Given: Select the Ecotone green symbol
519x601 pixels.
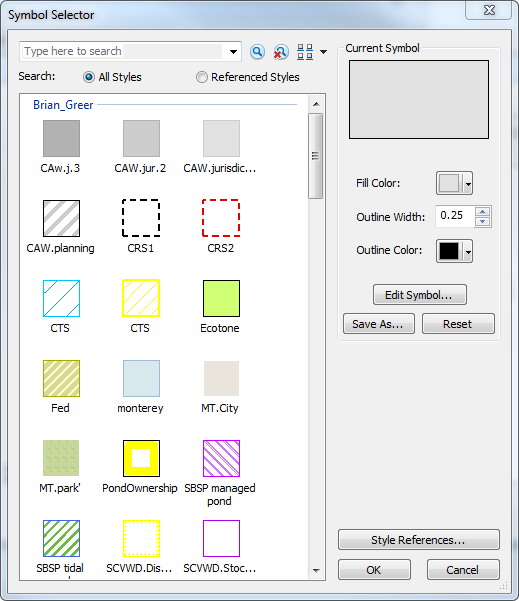Looking at the screenshot, I should [221, 298].
